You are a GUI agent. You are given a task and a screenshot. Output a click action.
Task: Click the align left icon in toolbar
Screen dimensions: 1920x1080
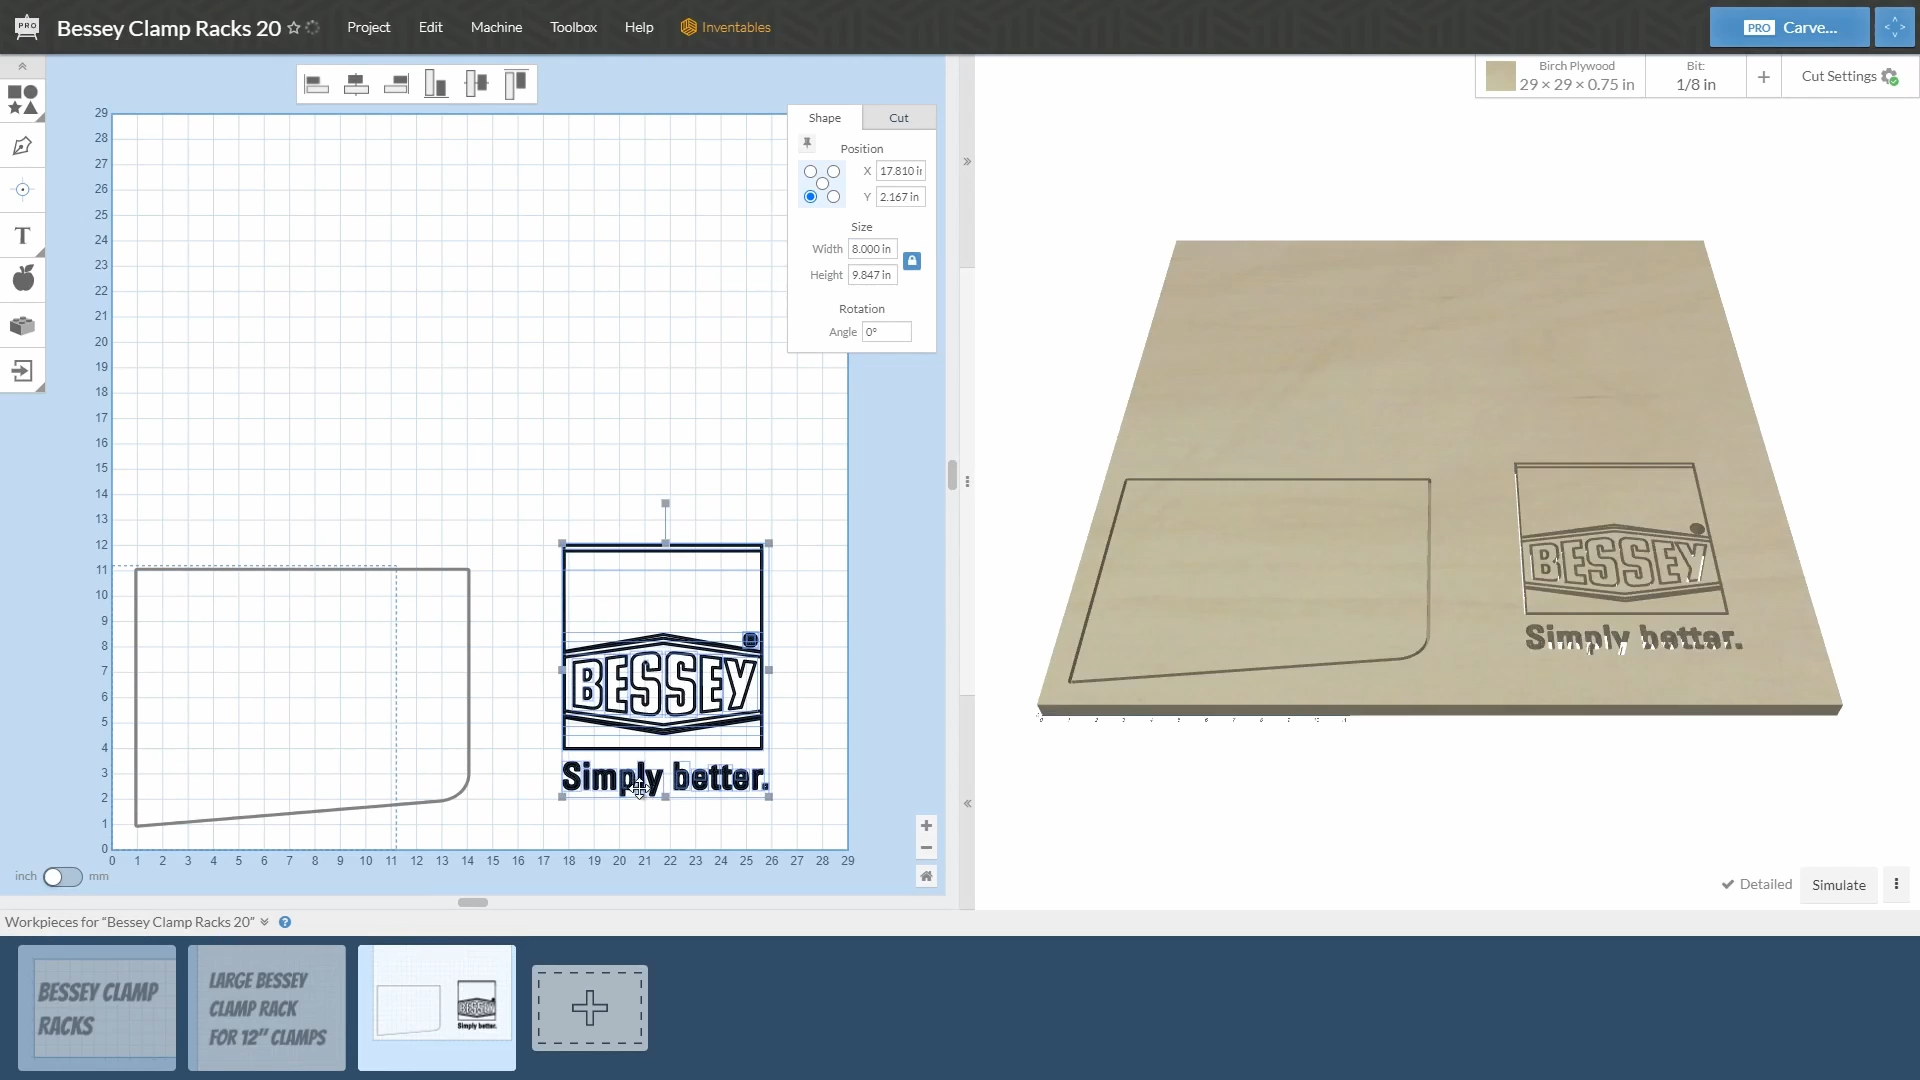(x=316, y=83)
